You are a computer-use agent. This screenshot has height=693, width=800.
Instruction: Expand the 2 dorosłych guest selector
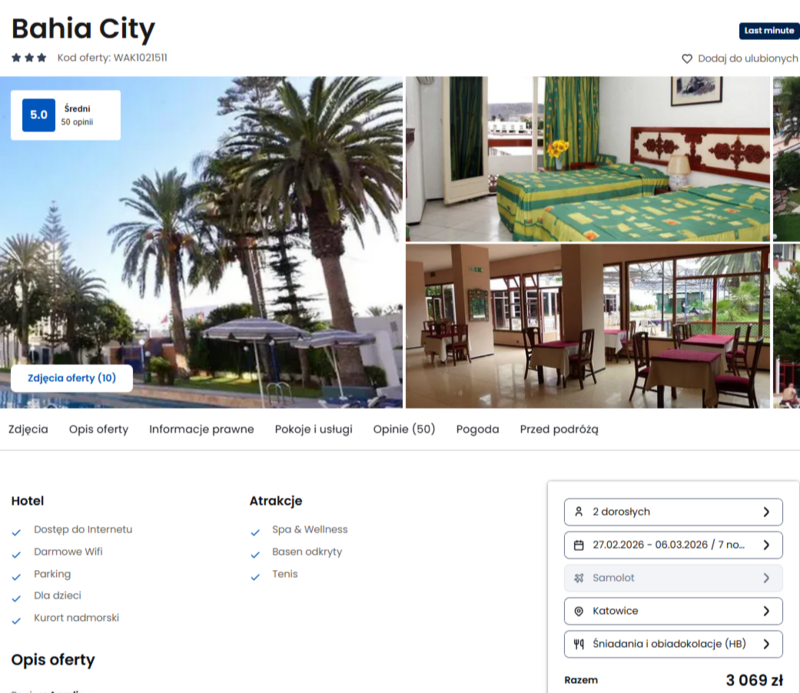pos(673,512)
